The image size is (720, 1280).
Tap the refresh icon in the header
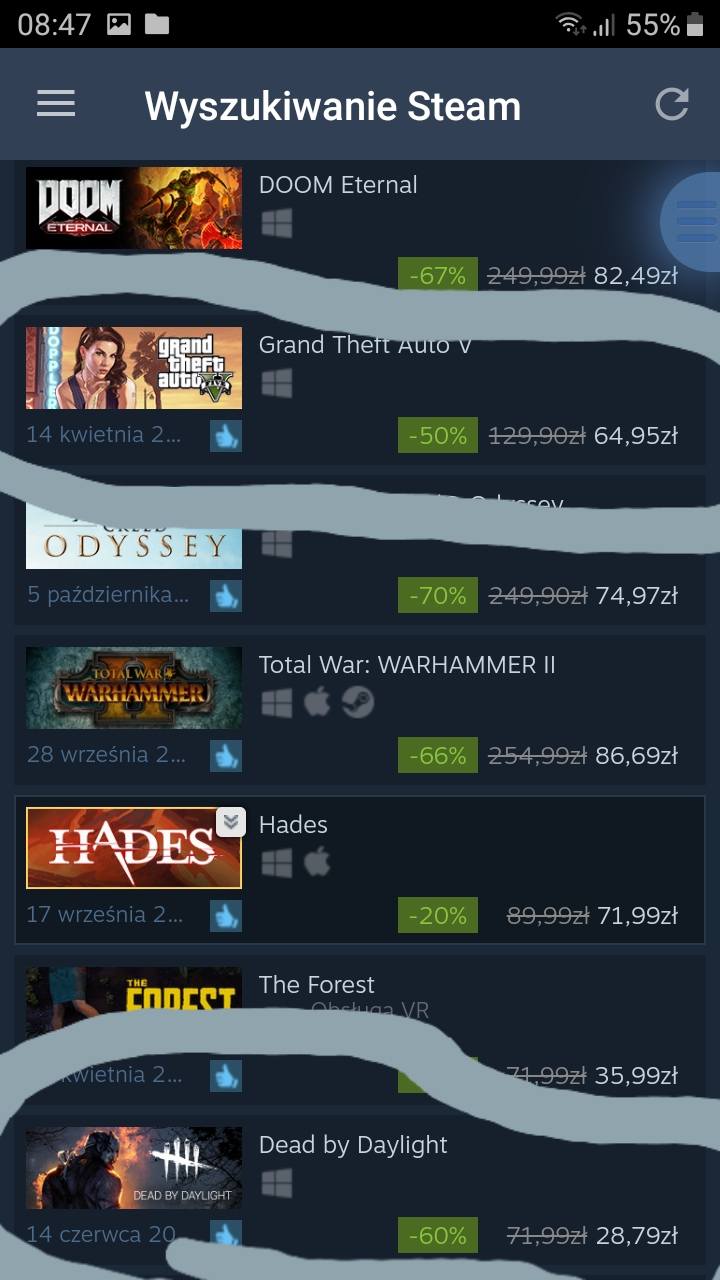(x=672, y=104)
